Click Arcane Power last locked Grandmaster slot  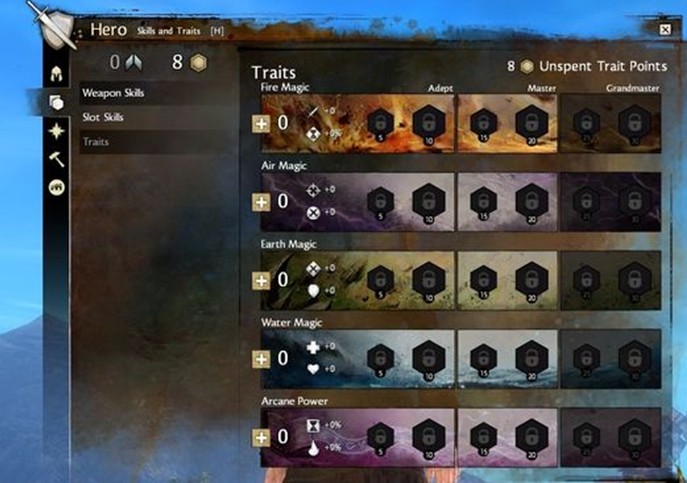pyautogui.click(x=635, y=438)
